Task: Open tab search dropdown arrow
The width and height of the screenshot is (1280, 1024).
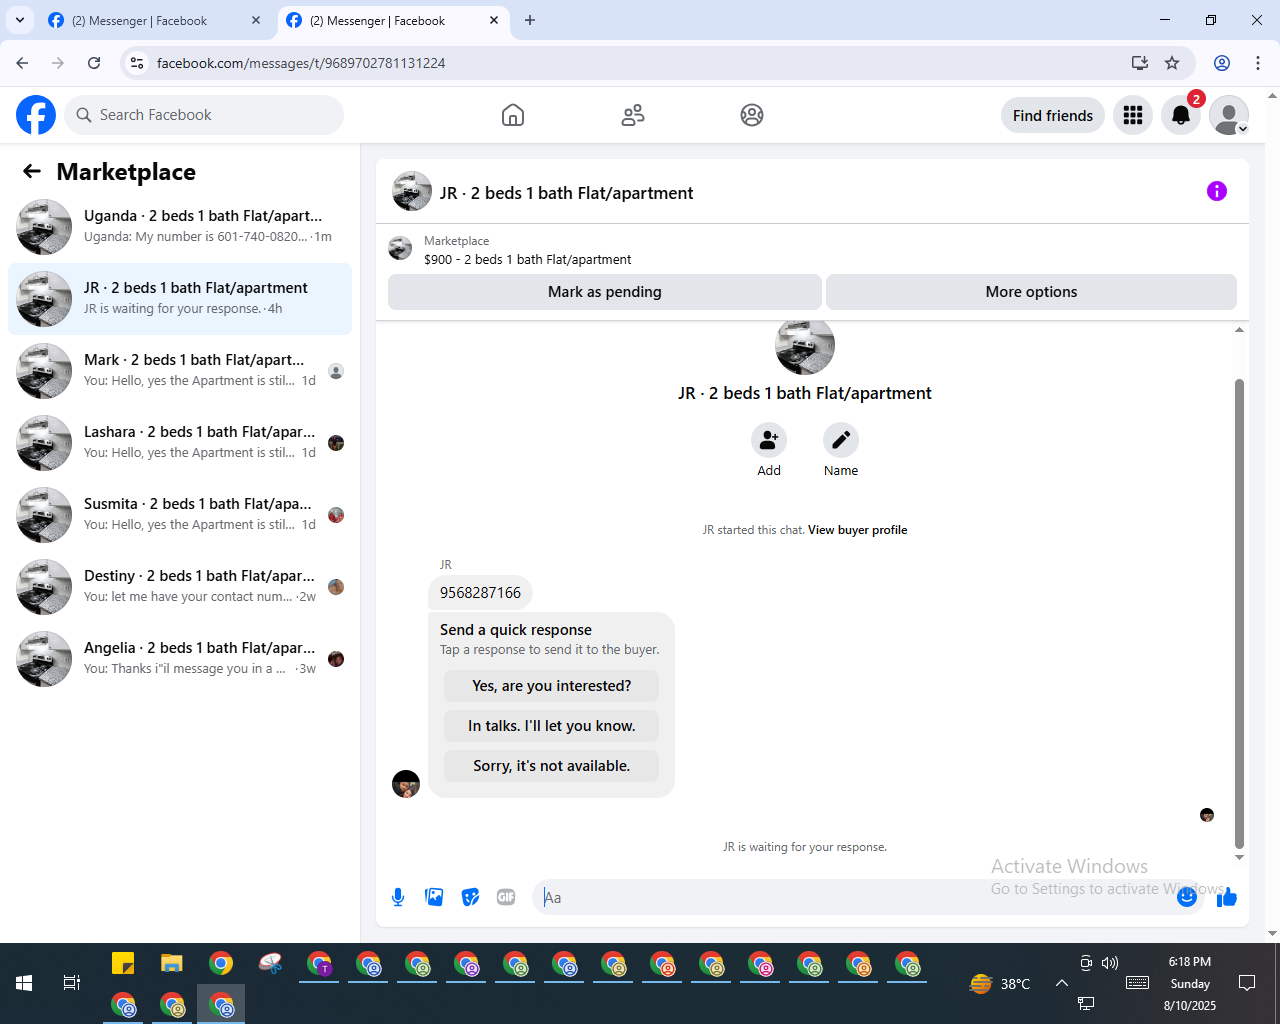Action: [x=19, y=20]
